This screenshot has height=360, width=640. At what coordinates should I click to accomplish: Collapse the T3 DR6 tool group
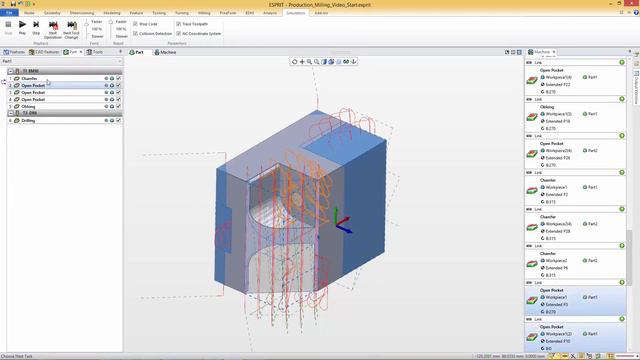pos(11,113)
